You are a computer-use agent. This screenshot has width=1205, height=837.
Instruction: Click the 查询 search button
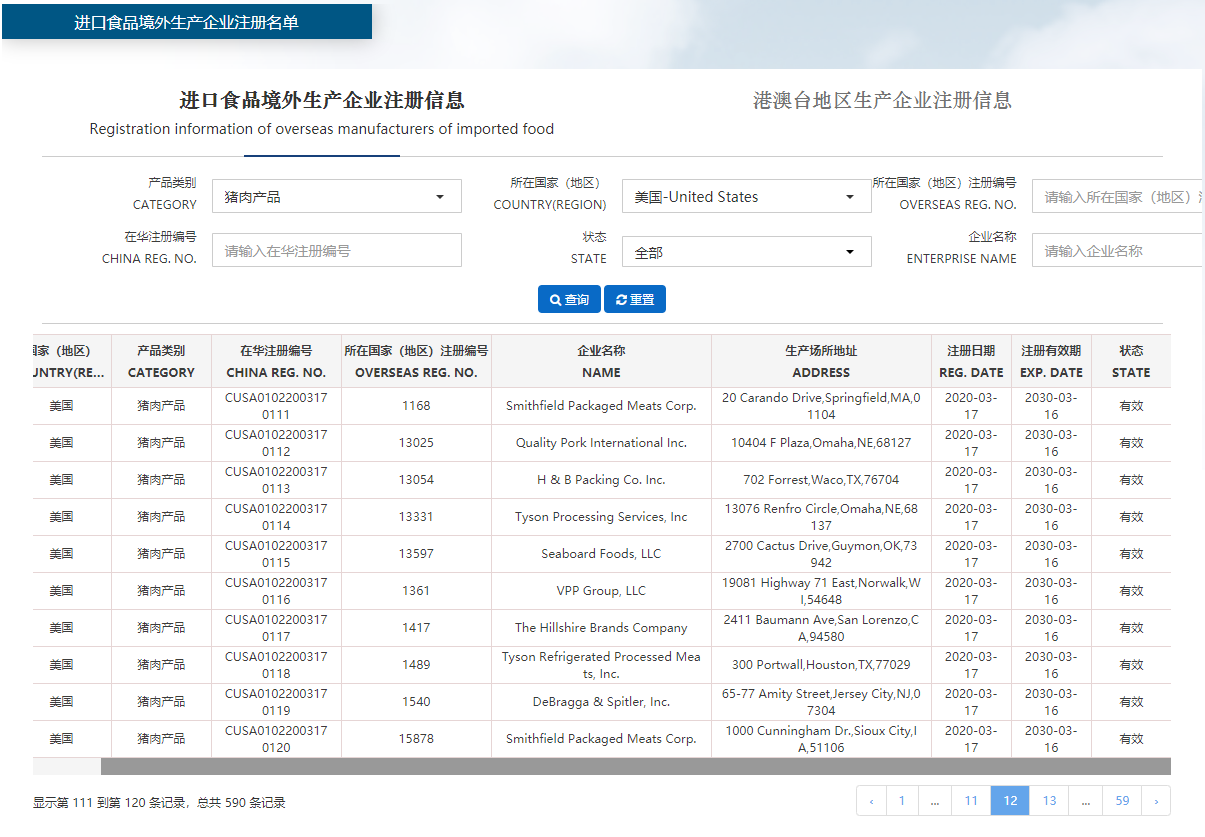(569, 299)
